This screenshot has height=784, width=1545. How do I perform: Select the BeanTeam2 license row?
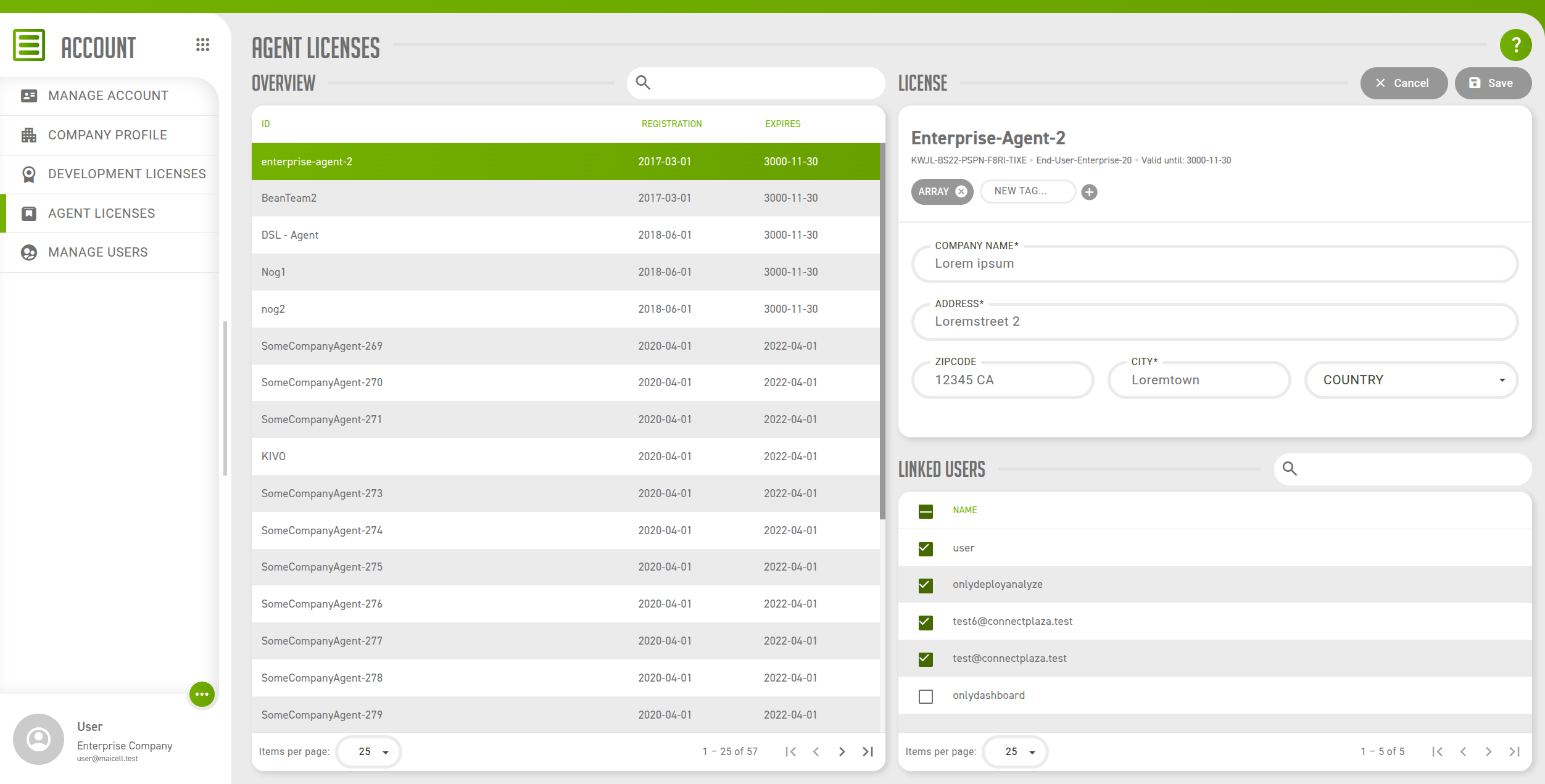point(566,198)
